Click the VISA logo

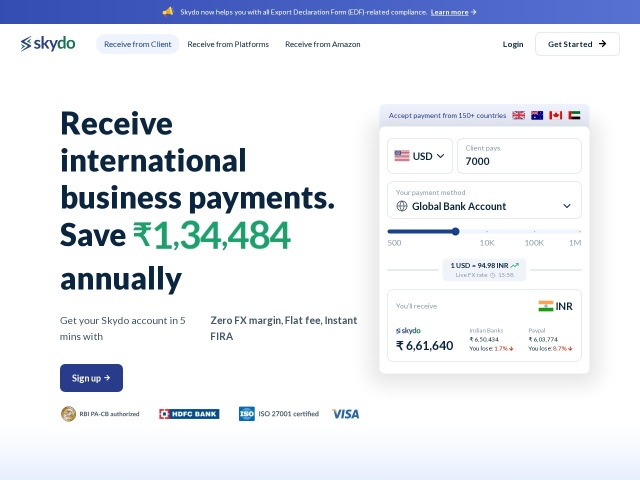click(x=345, y=414)
